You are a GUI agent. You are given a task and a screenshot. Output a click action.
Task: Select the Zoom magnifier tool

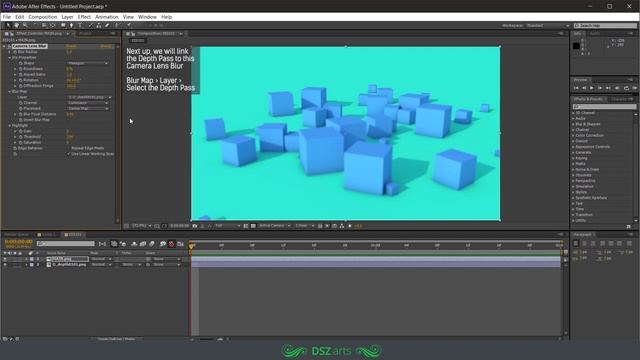[x=24, y=25]
